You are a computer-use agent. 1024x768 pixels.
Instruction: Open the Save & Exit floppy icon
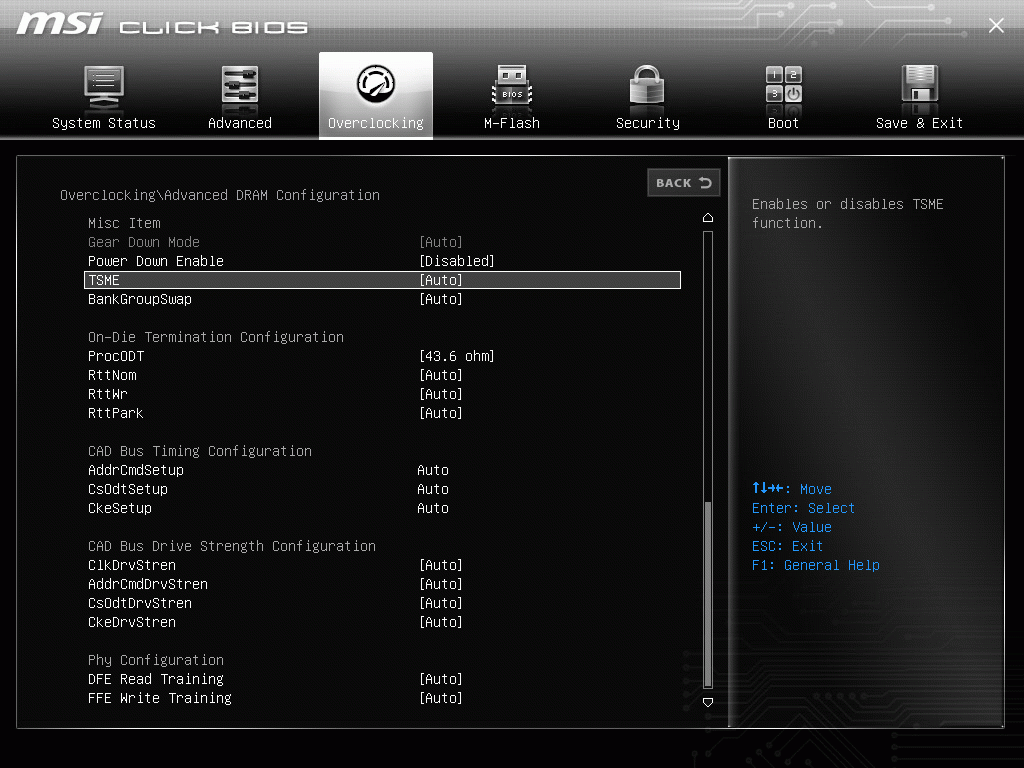pos(920,85)
